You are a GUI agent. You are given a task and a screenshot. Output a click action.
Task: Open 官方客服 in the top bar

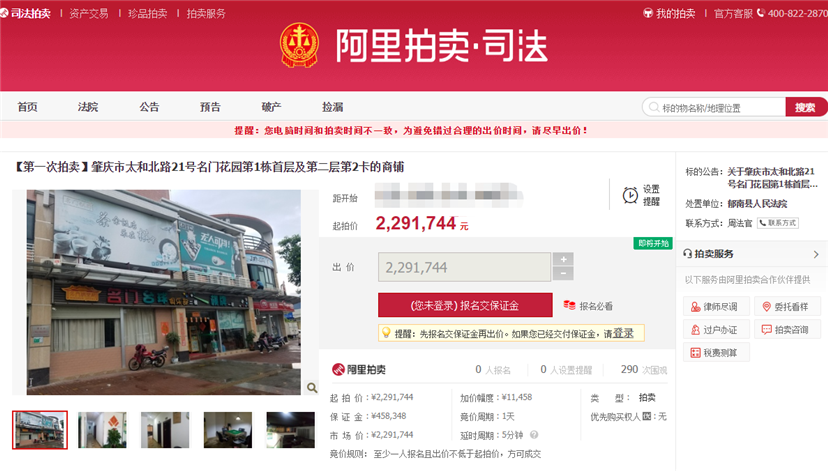pos(733,13)
